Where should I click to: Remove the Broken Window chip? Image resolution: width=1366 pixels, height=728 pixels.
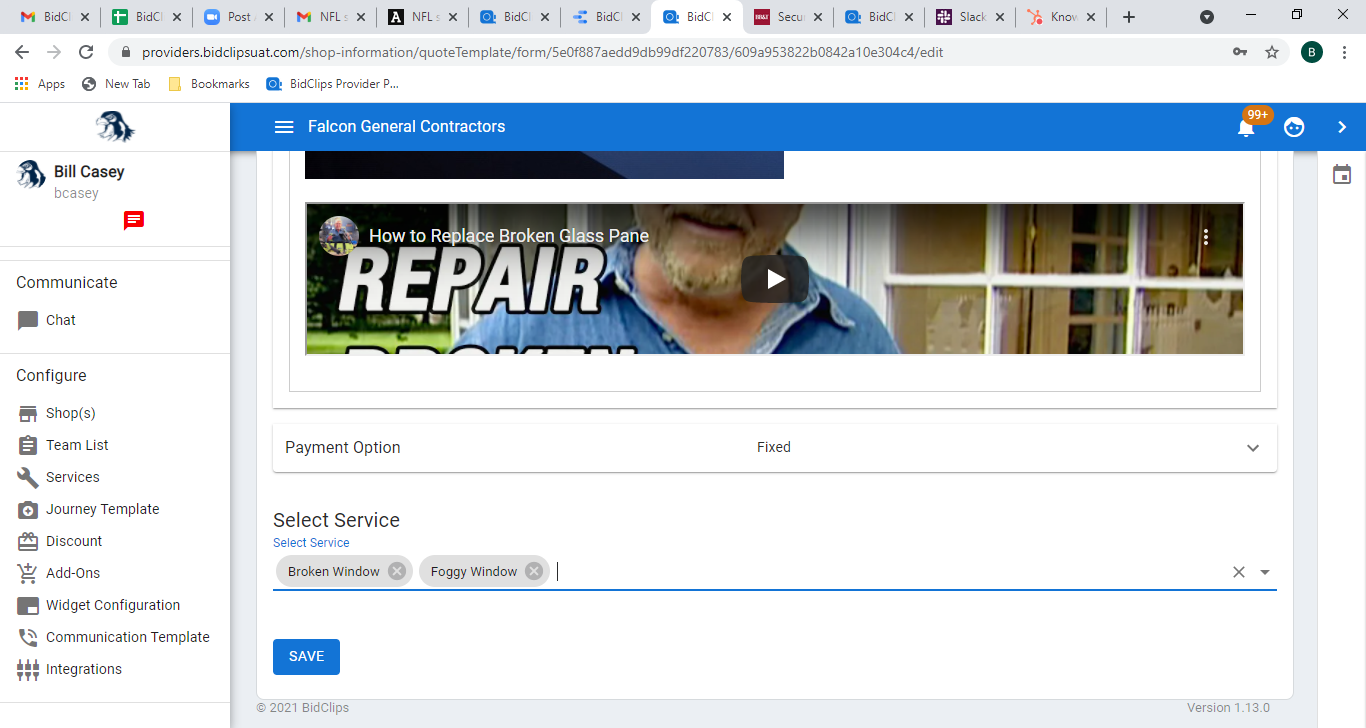(397, 571)
